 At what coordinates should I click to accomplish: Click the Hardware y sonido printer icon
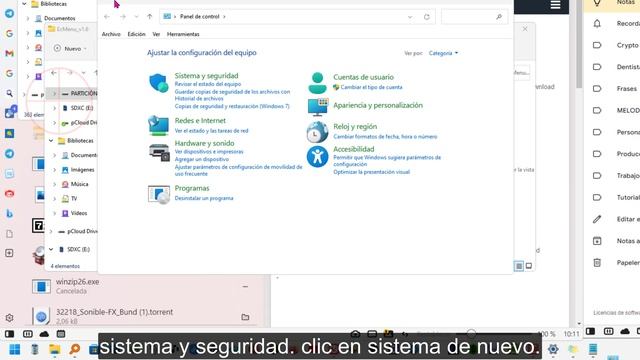click(x=159, y=152)
